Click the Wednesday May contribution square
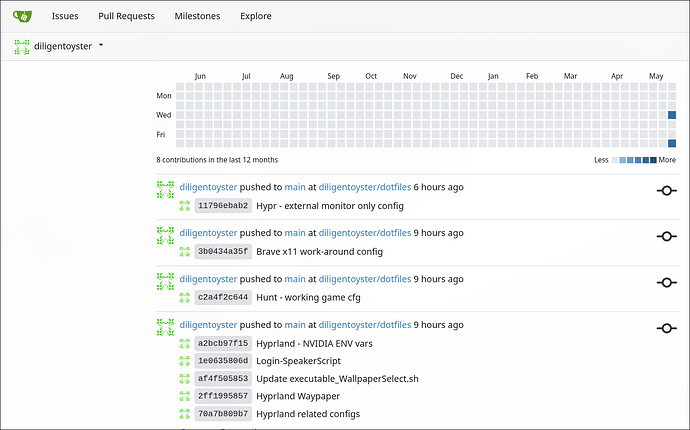 [672, 115]
